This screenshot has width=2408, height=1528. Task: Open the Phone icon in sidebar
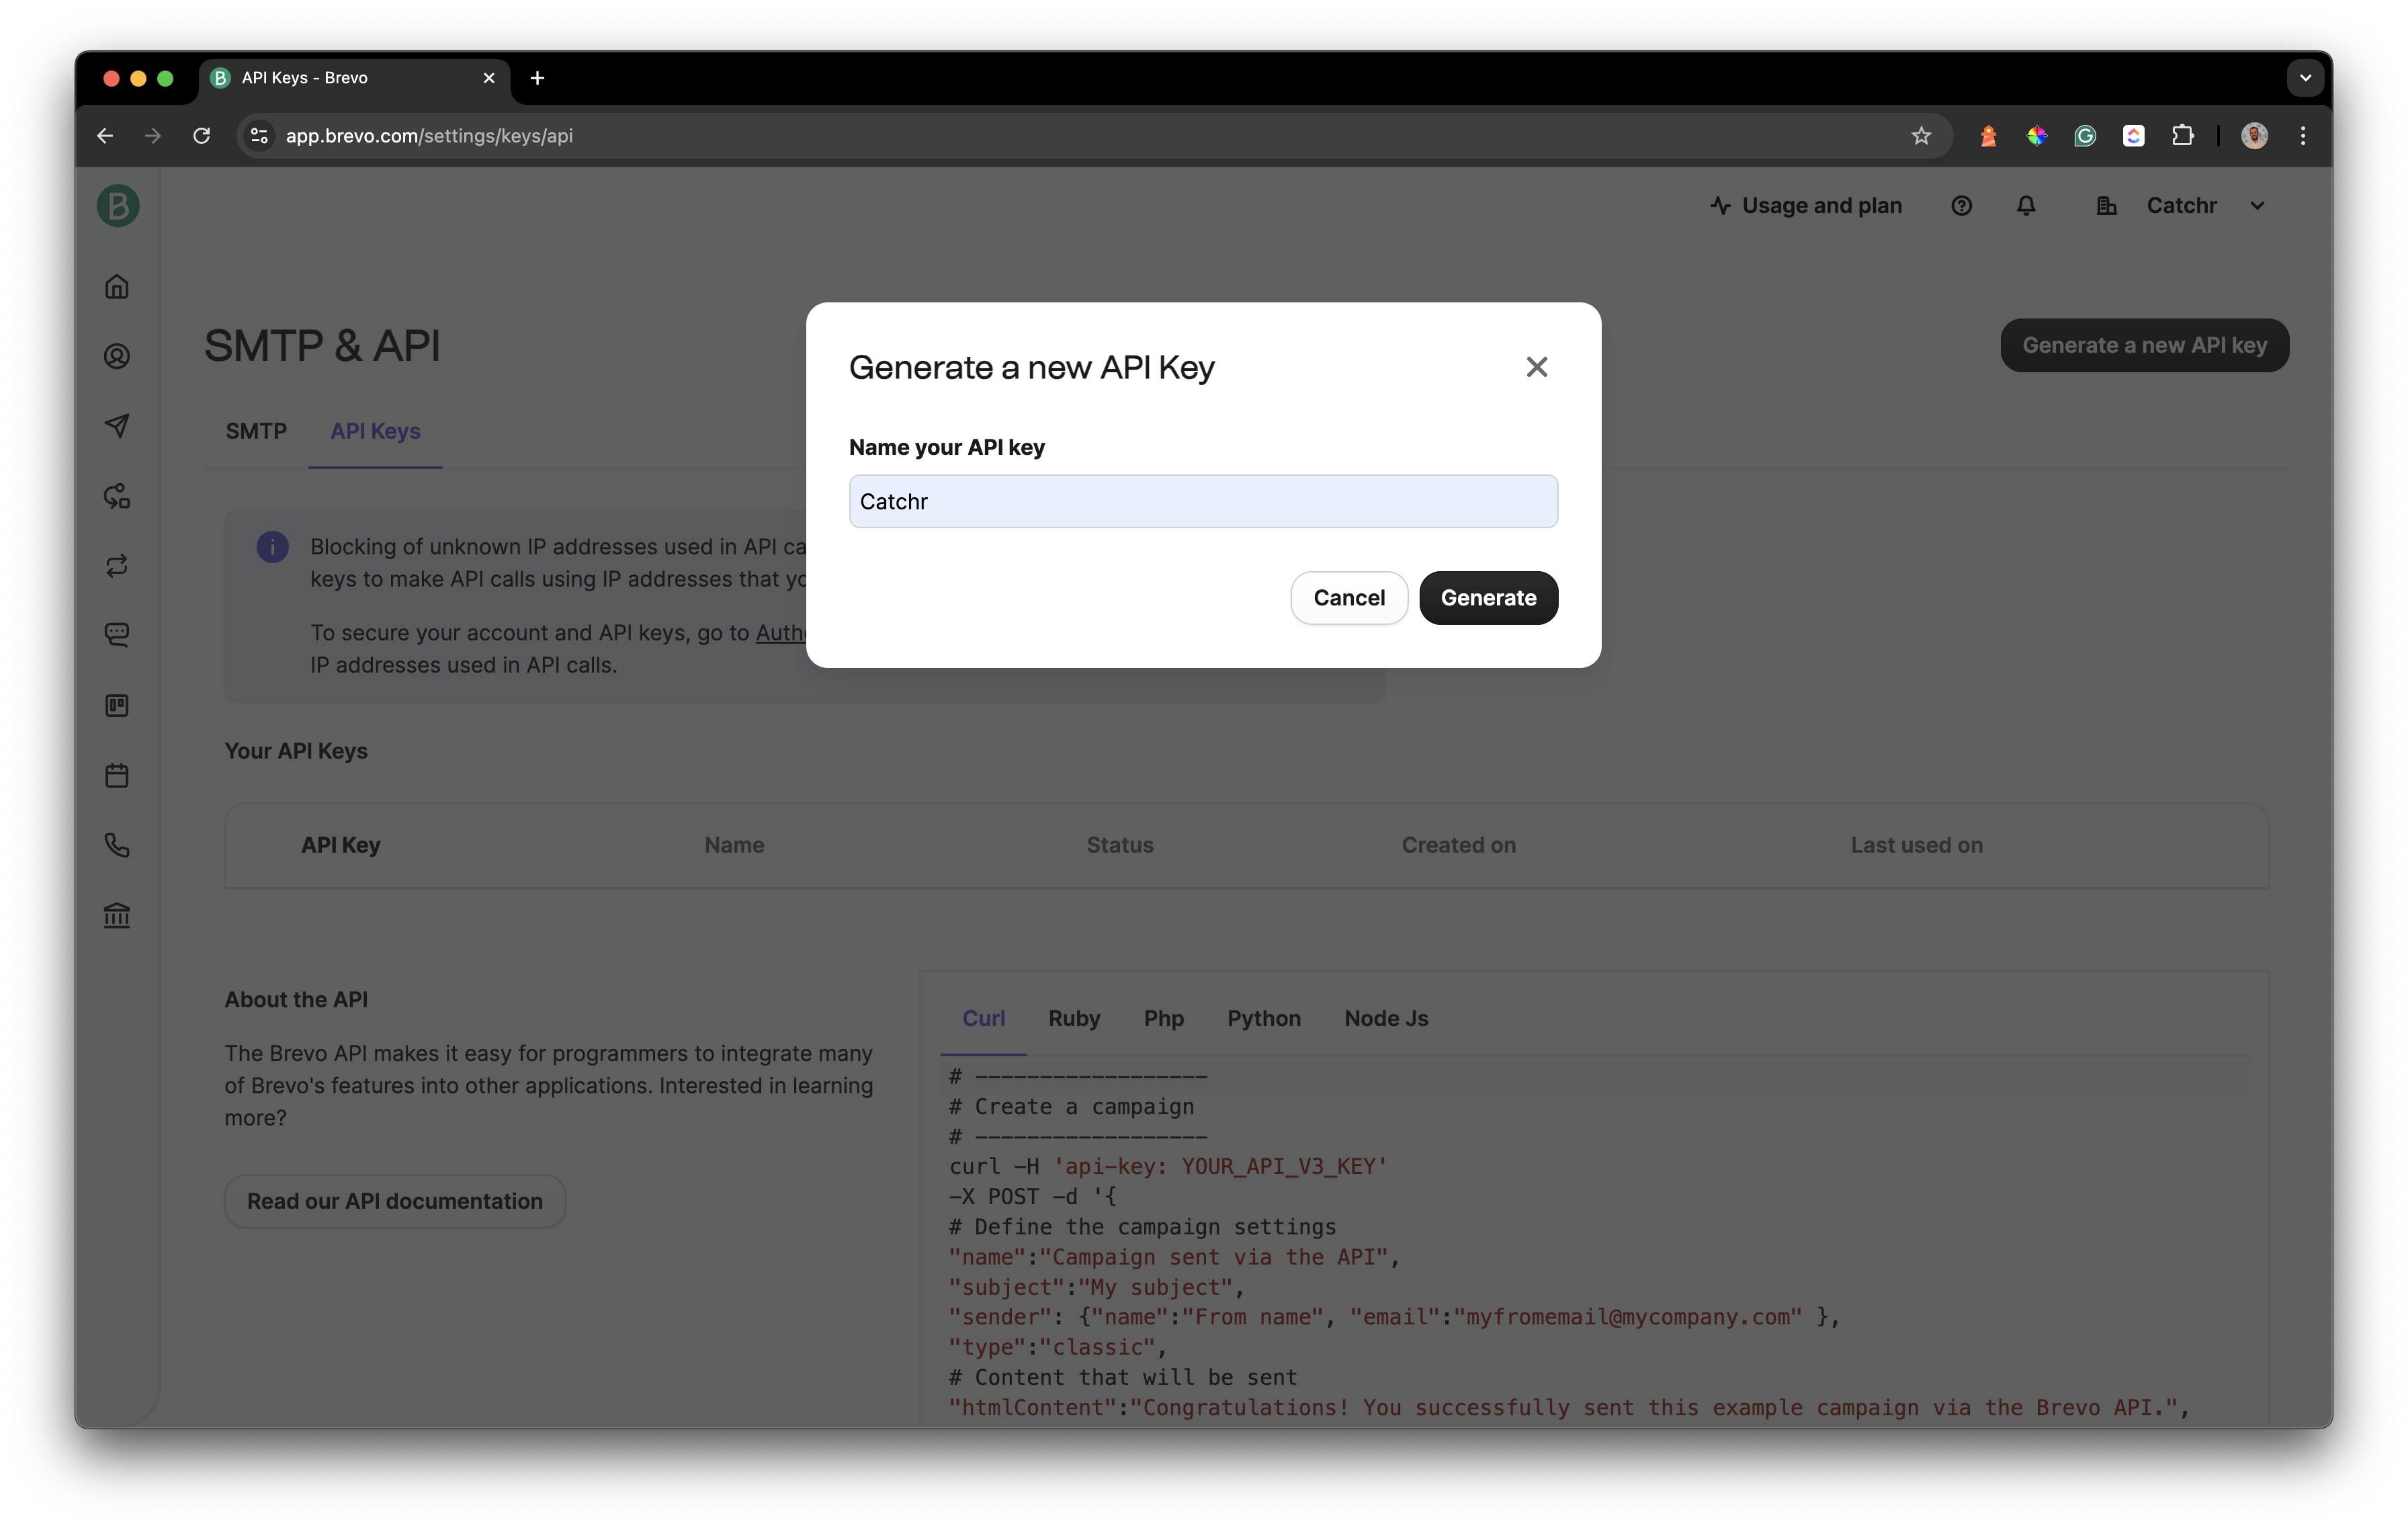(x=117, y=845)
